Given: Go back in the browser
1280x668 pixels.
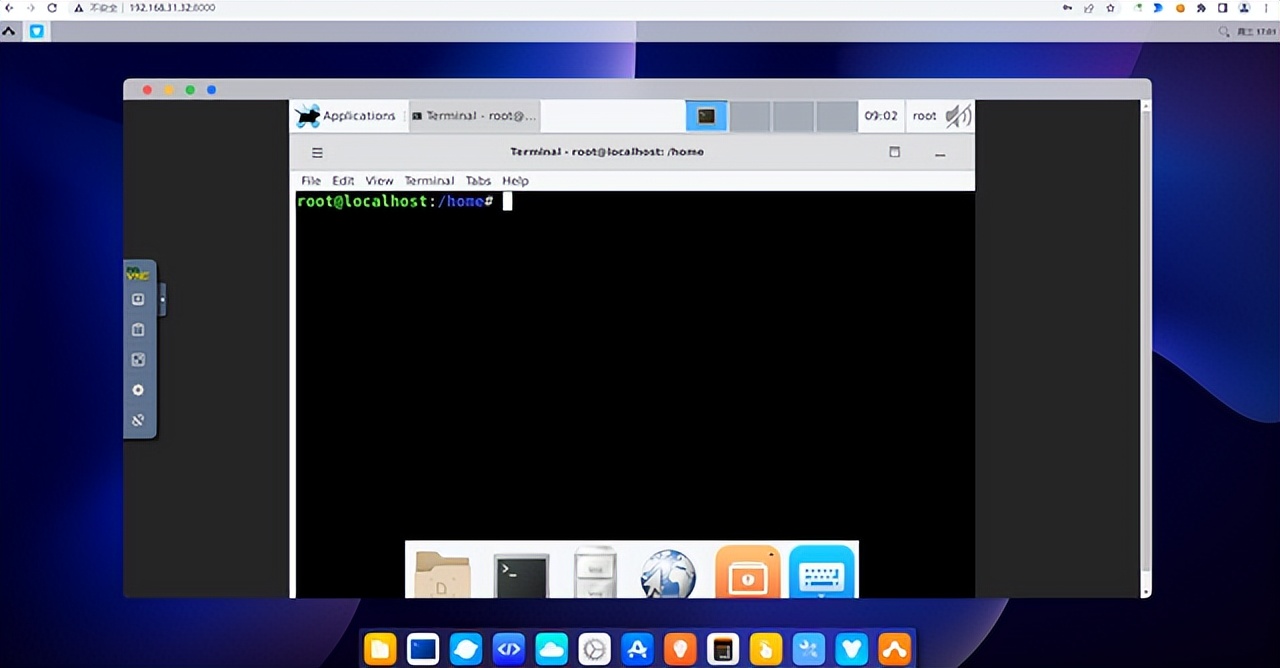Looking at the screenshot, I should (x=9, y=8).
